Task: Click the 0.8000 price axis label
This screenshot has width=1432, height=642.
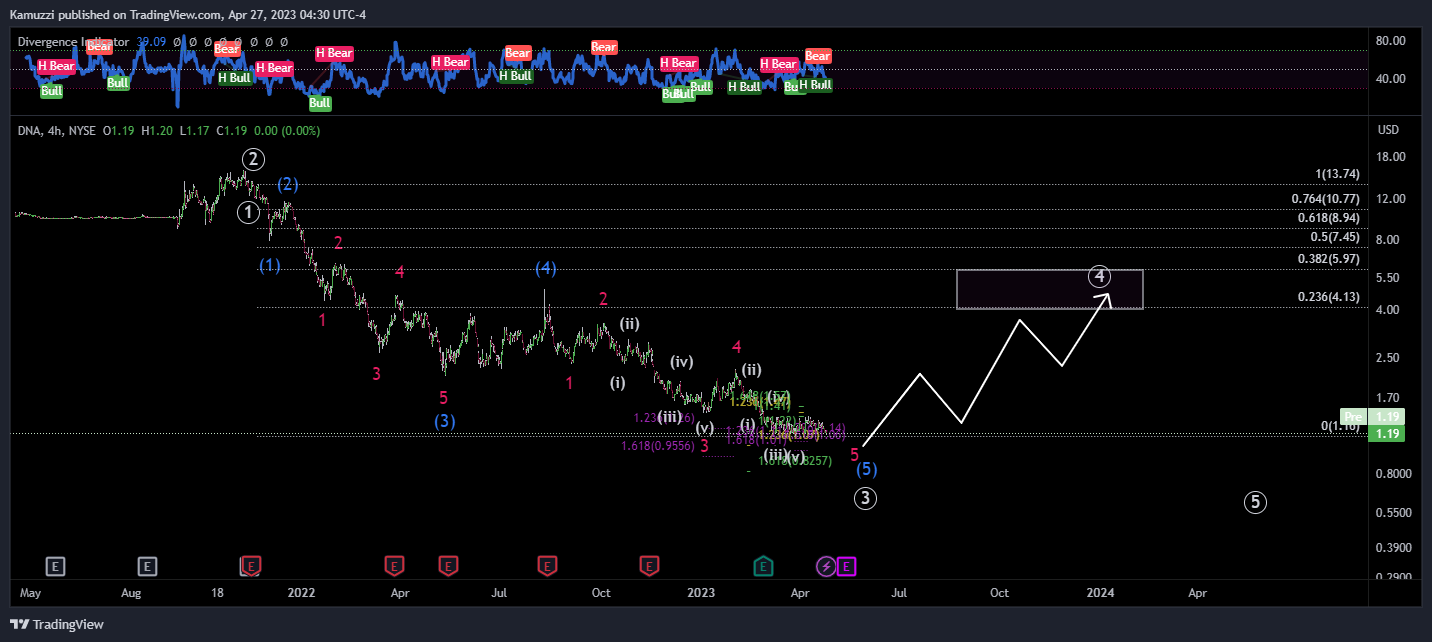Action: click(1394, 474)
